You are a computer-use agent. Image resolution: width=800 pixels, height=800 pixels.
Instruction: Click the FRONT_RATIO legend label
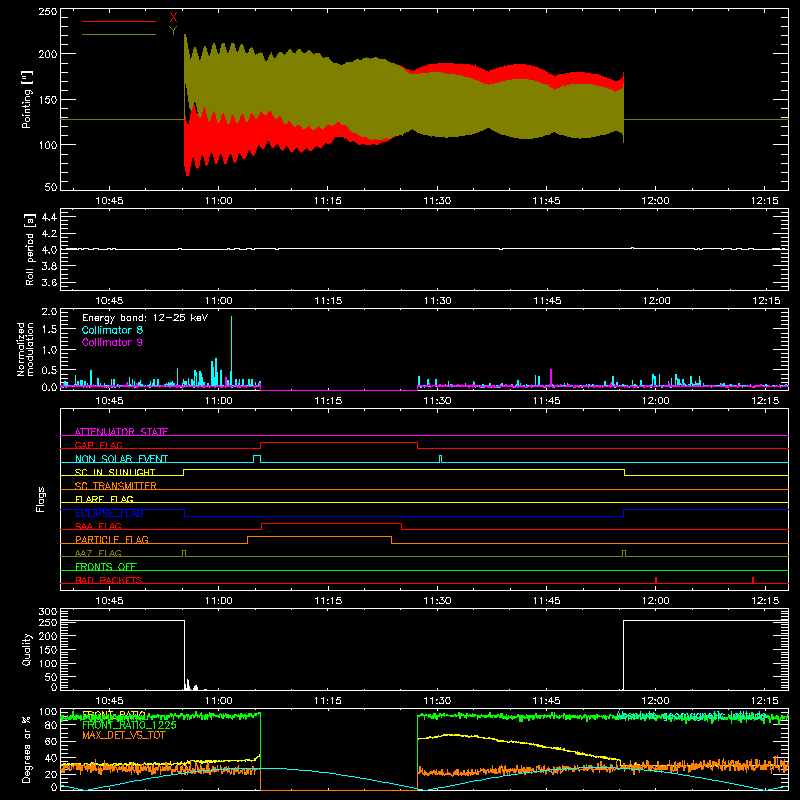point(114,714)
